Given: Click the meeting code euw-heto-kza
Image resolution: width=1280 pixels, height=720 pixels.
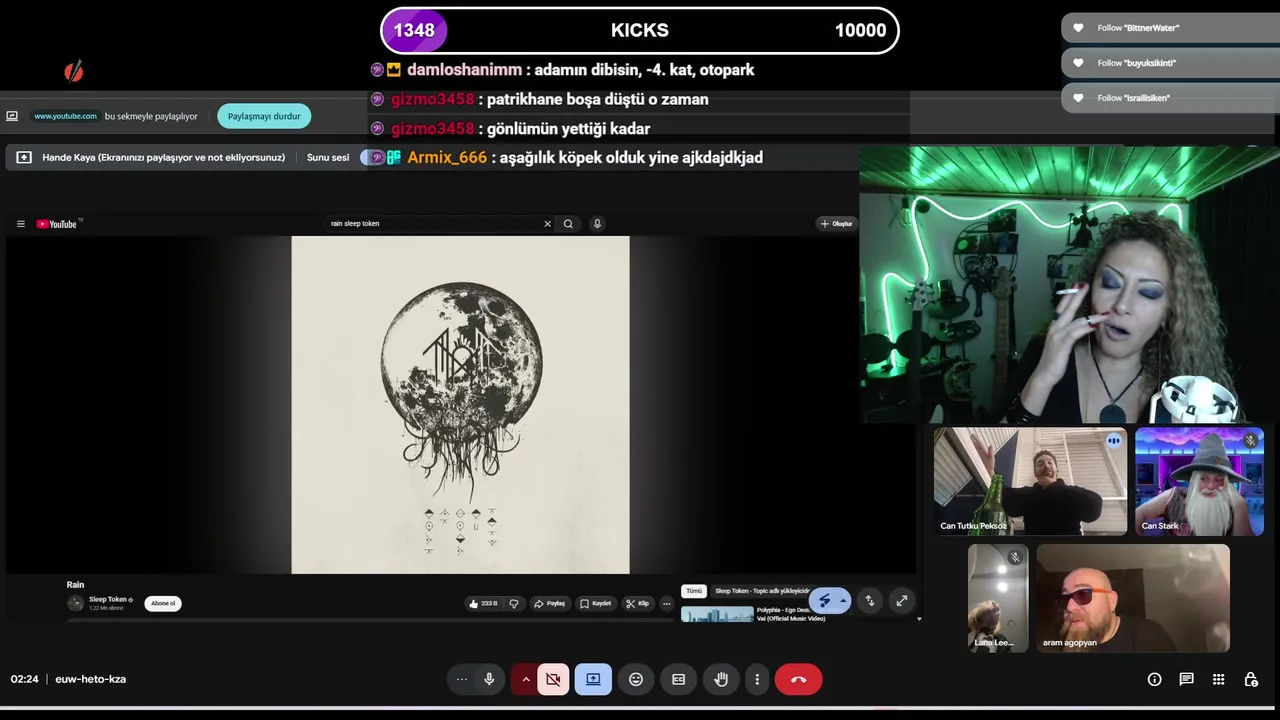Looking at the screenshot, I should (x=90, y=679).
